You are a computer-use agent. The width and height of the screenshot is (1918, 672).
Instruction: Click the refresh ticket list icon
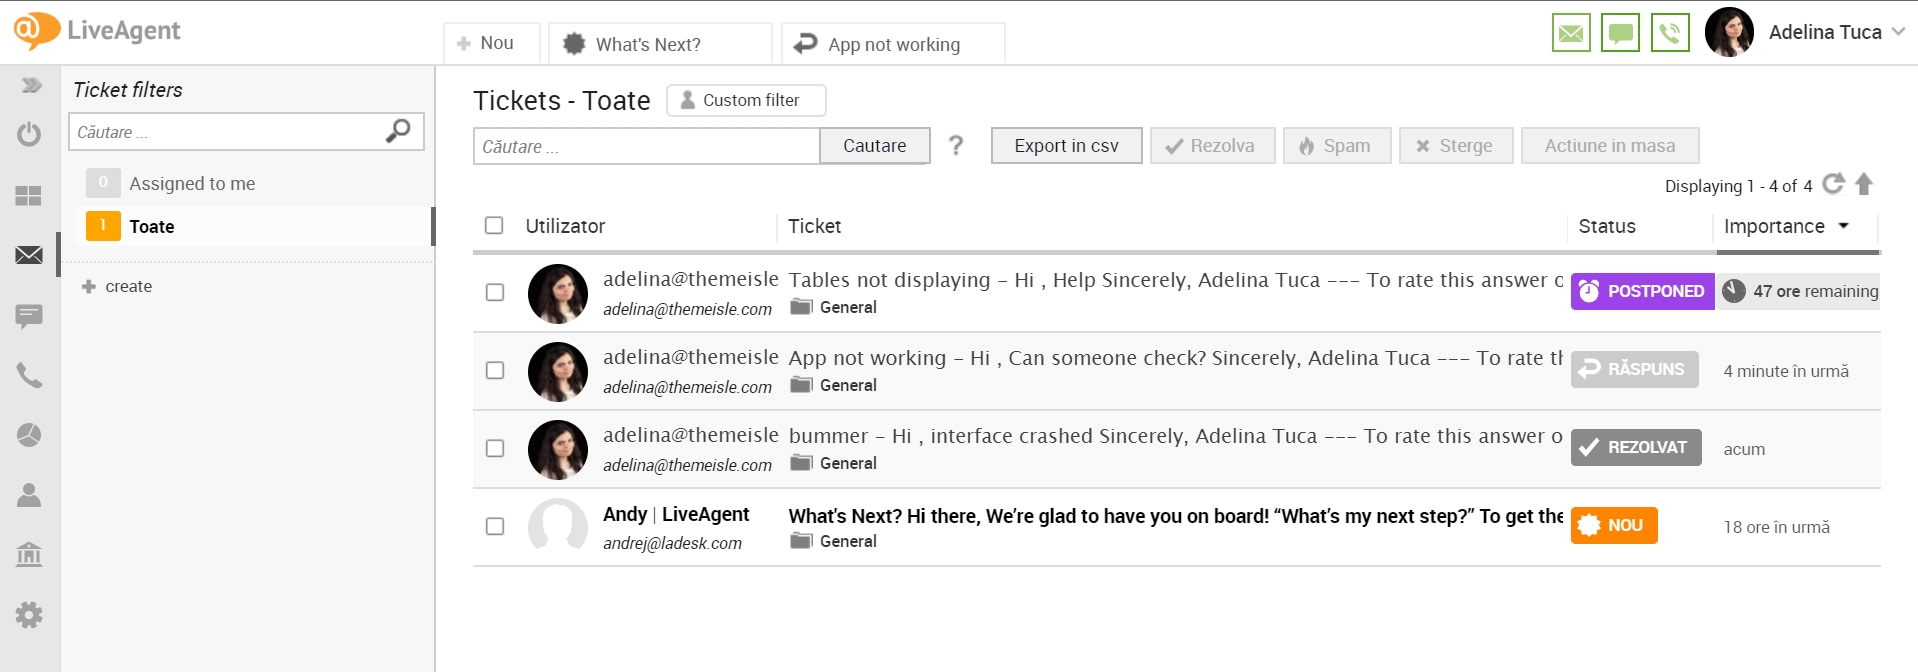click(1832, 184)
